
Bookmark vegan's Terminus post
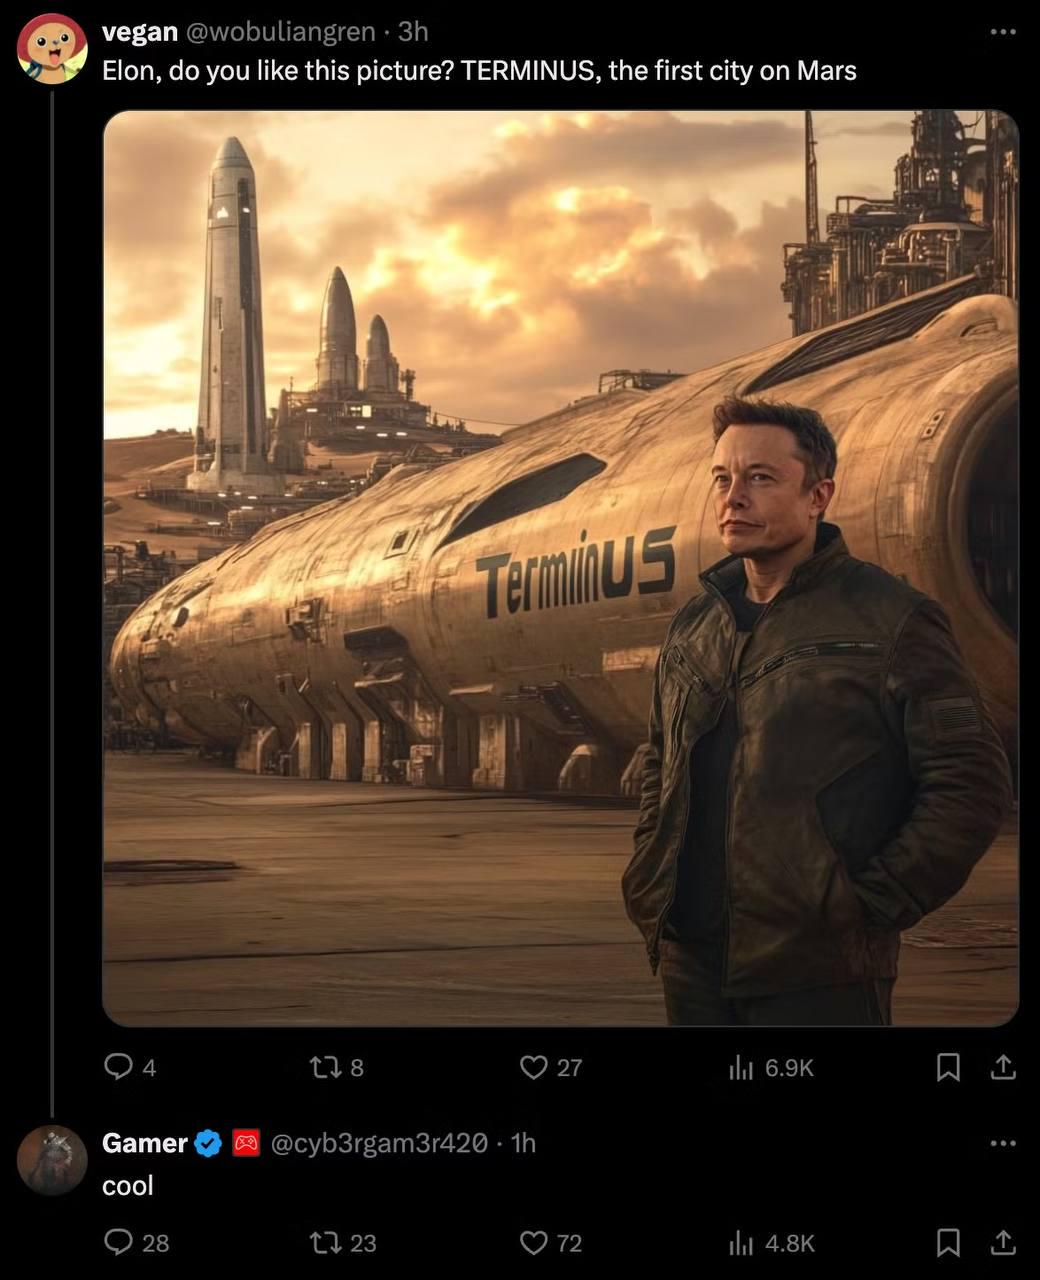click(948, 1067)
